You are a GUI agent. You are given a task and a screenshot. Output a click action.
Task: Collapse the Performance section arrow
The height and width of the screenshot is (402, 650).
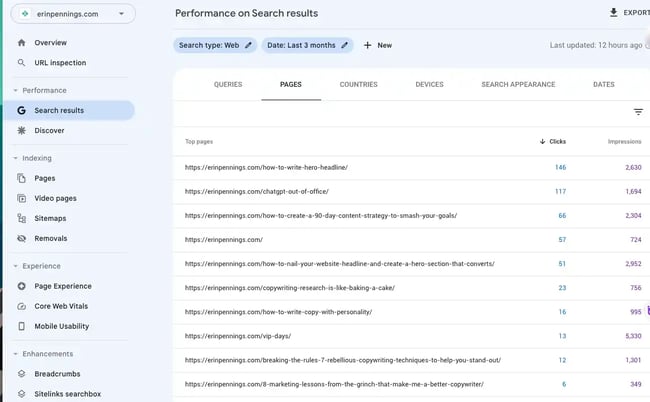pyautogui.click(x=15, y=90)
